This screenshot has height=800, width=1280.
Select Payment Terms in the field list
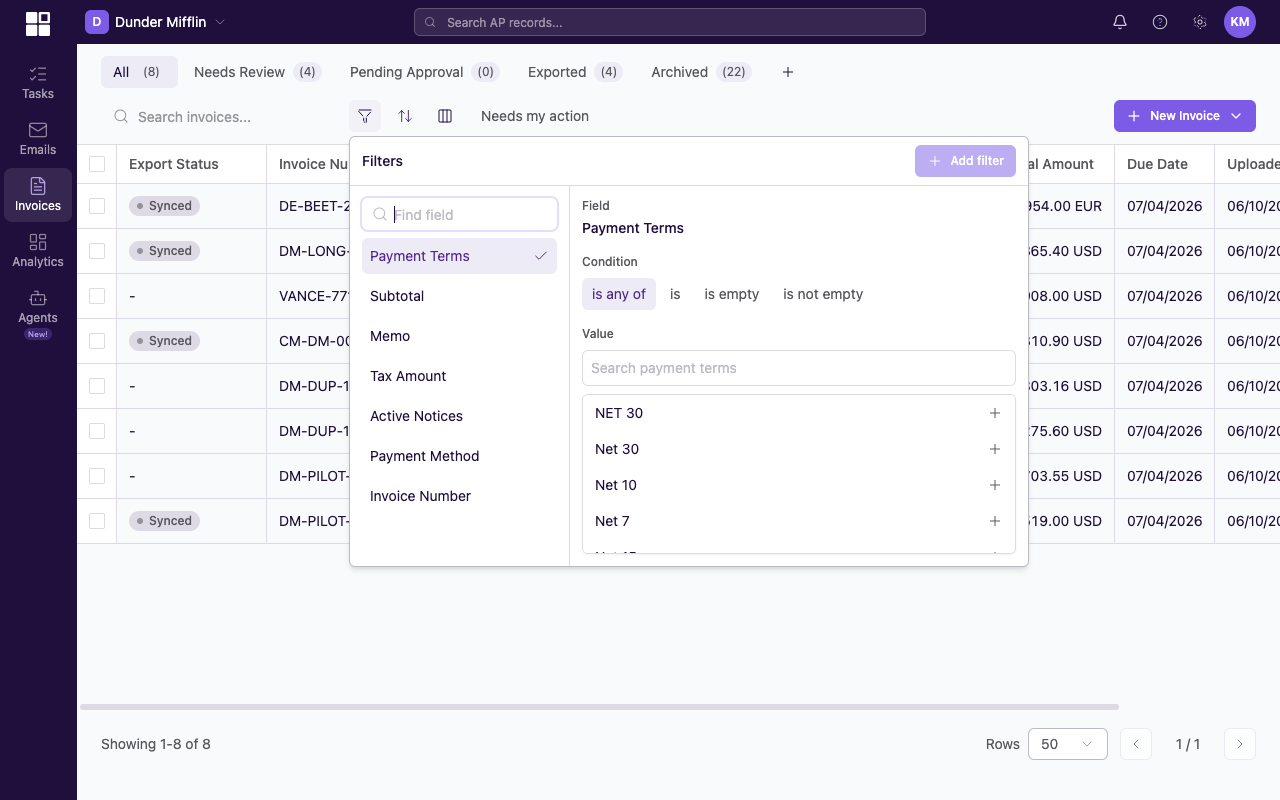pyautogui.click(x=459, y=256)
